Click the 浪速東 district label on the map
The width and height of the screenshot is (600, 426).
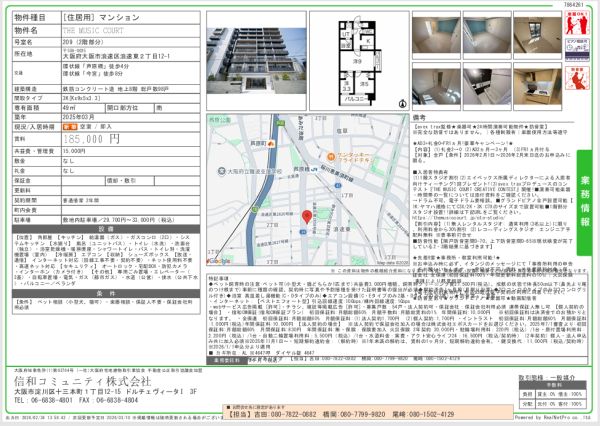[x=341, y=229]
